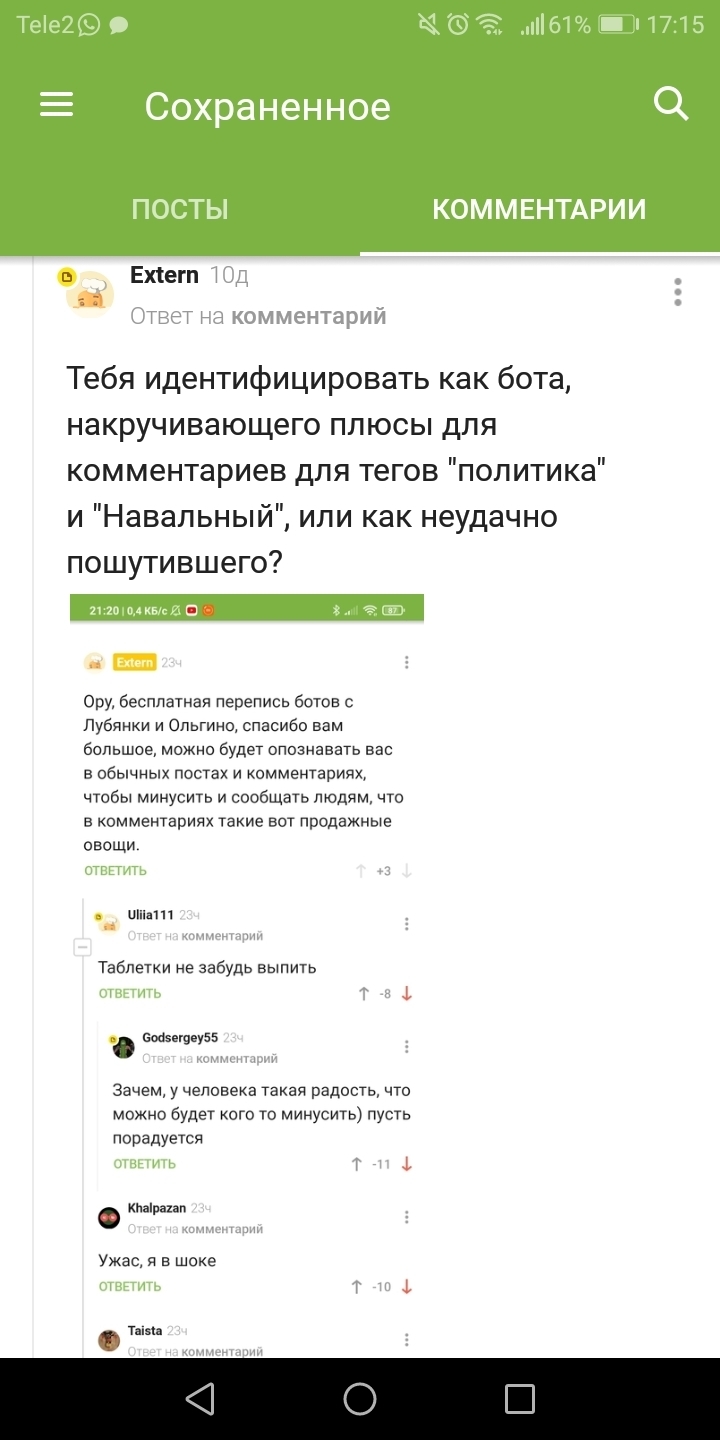The image size is (720, 1440).
Task: Tap the muted sound status icon
Action: (x=429, y=24)
